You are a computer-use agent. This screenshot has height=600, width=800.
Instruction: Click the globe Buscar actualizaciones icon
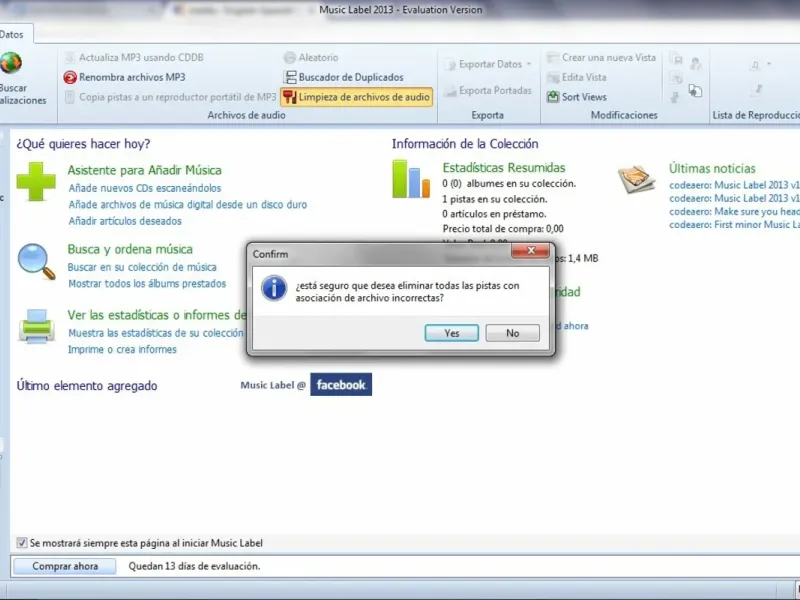coord(11,63)
